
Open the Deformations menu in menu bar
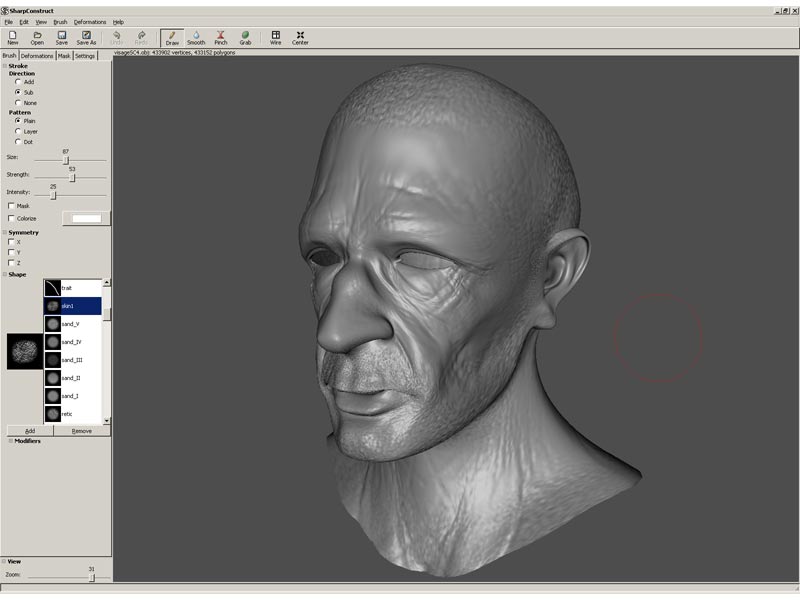[x=90, y=21]
